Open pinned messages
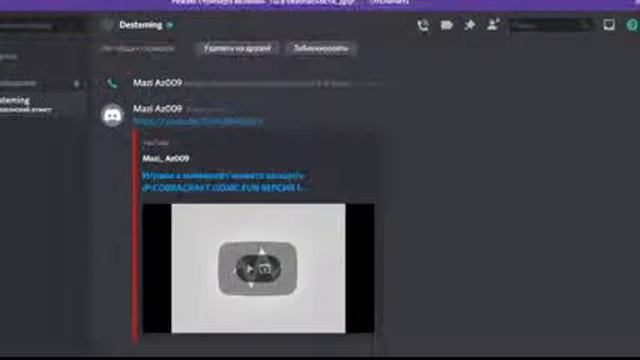Image resolution: width=640 pixels, height=360 pixels. [470, 25]
